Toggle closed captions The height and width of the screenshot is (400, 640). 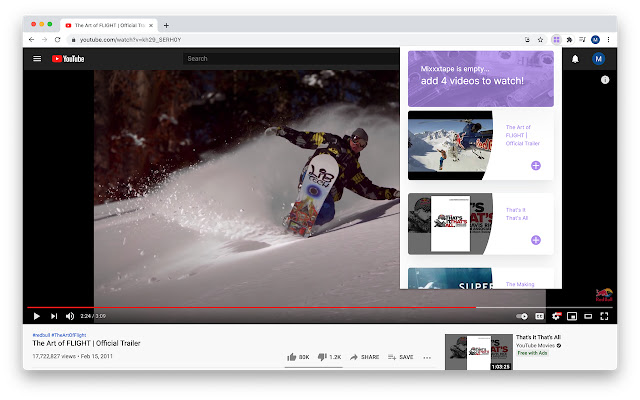coord(540,316)
